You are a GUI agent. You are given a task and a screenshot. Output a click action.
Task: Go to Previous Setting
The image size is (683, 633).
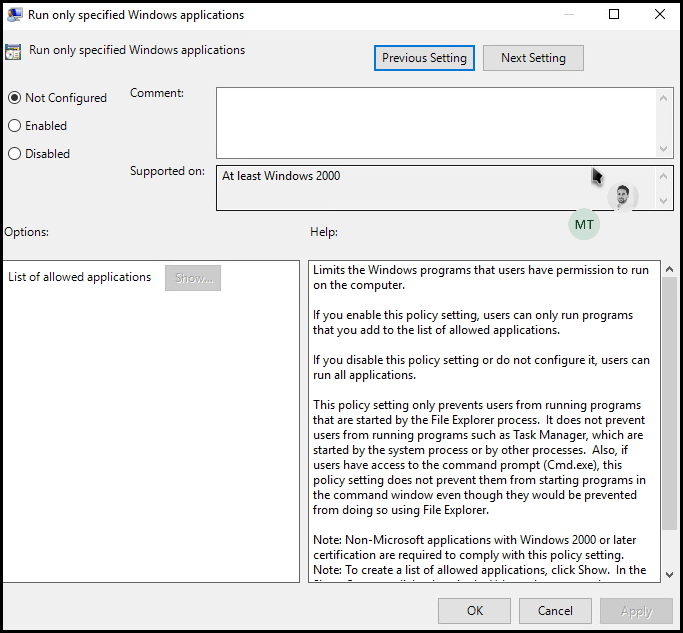(424, 58)
